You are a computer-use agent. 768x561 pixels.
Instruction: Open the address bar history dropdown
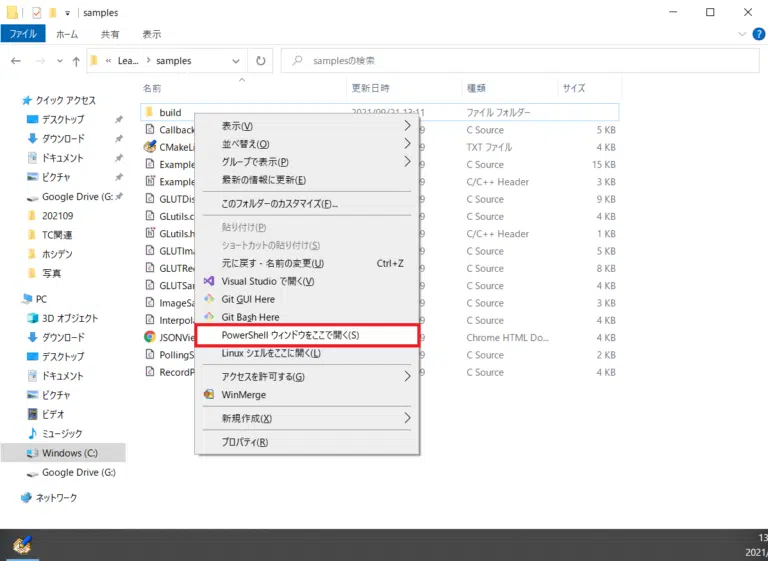(x=237, y=61)
